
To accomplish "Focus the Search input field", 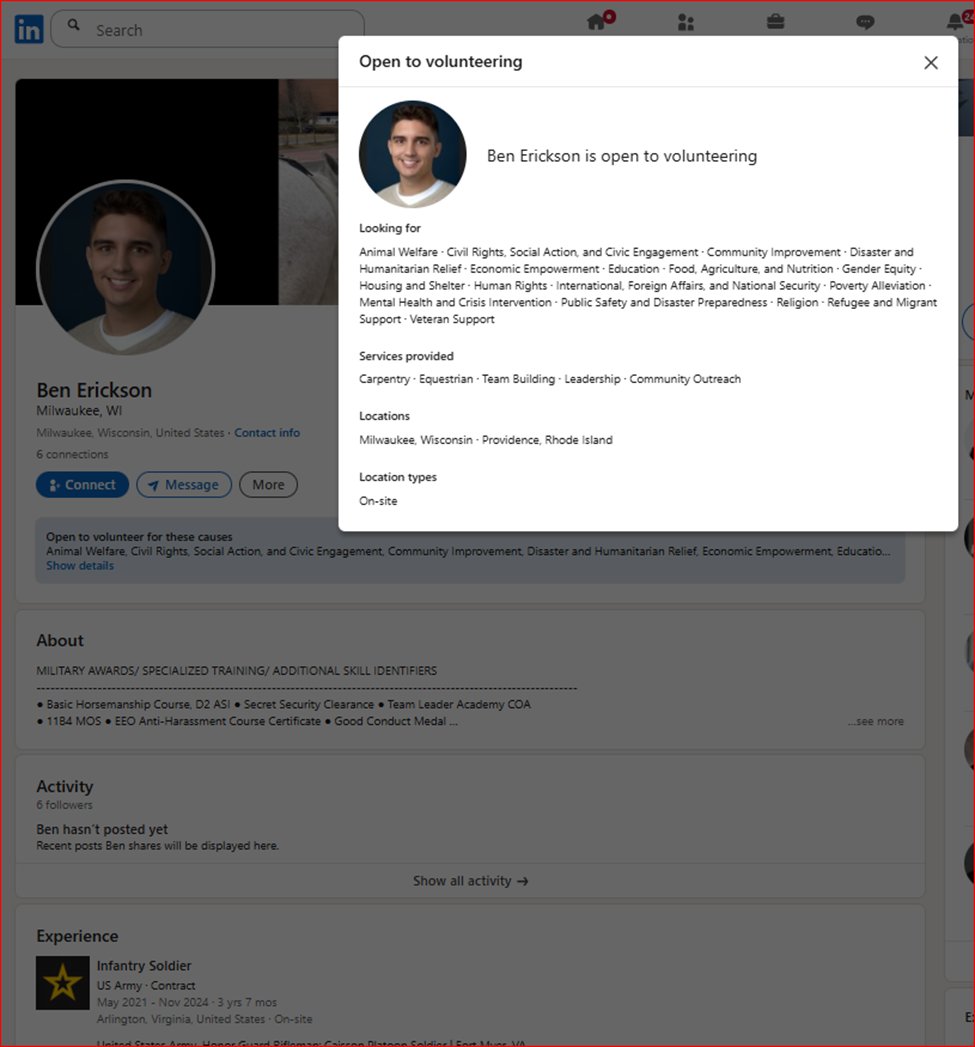I will (x=208, y=29).
